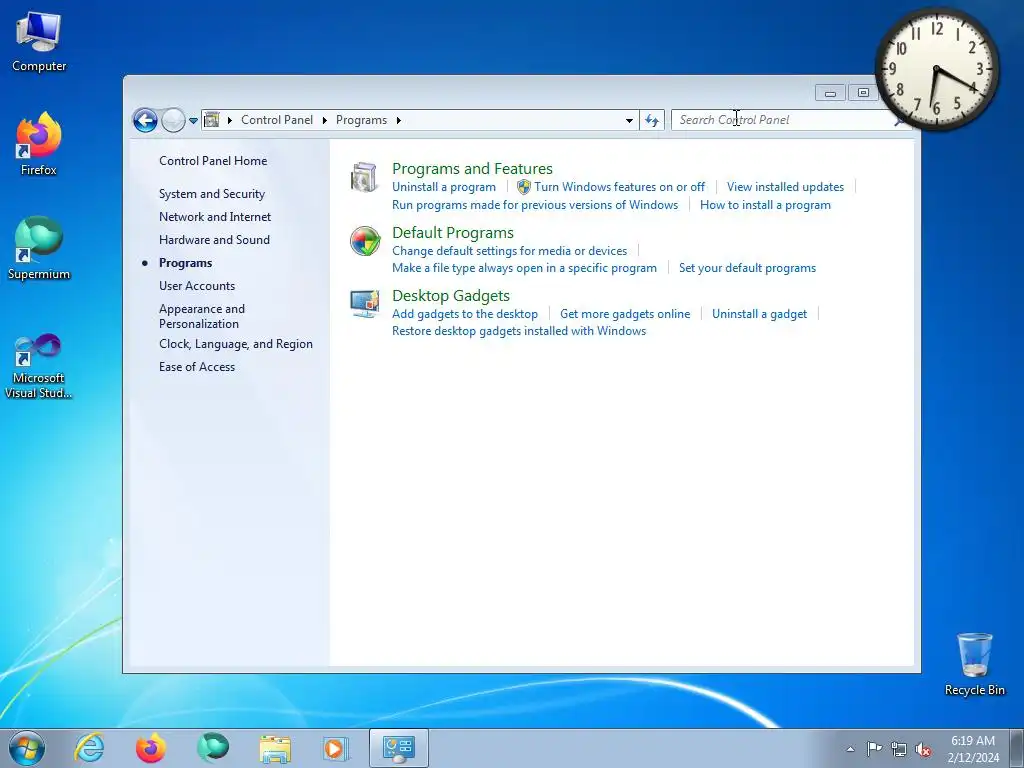This screenshot has height=768, width=1024.
Task: Click the Control Panel address bar icon
Action: click(x=212, y=120)
